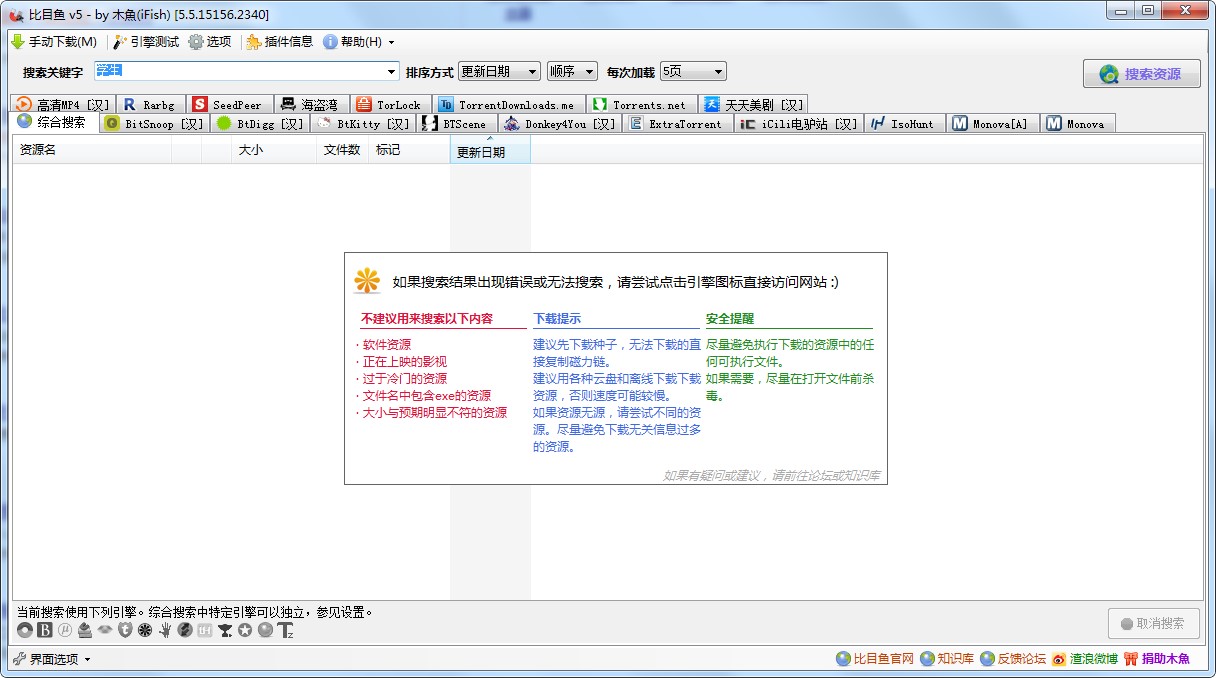Visit the 比目鱼官网 official site link
1216x678 pixels.
click(x=875, y=659)
